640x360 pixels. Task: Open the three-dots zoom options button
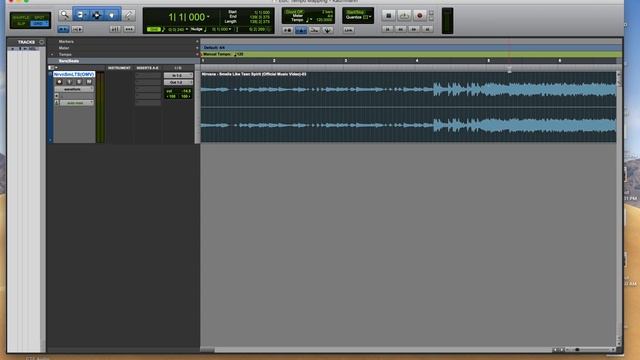(x=129, y=29)
